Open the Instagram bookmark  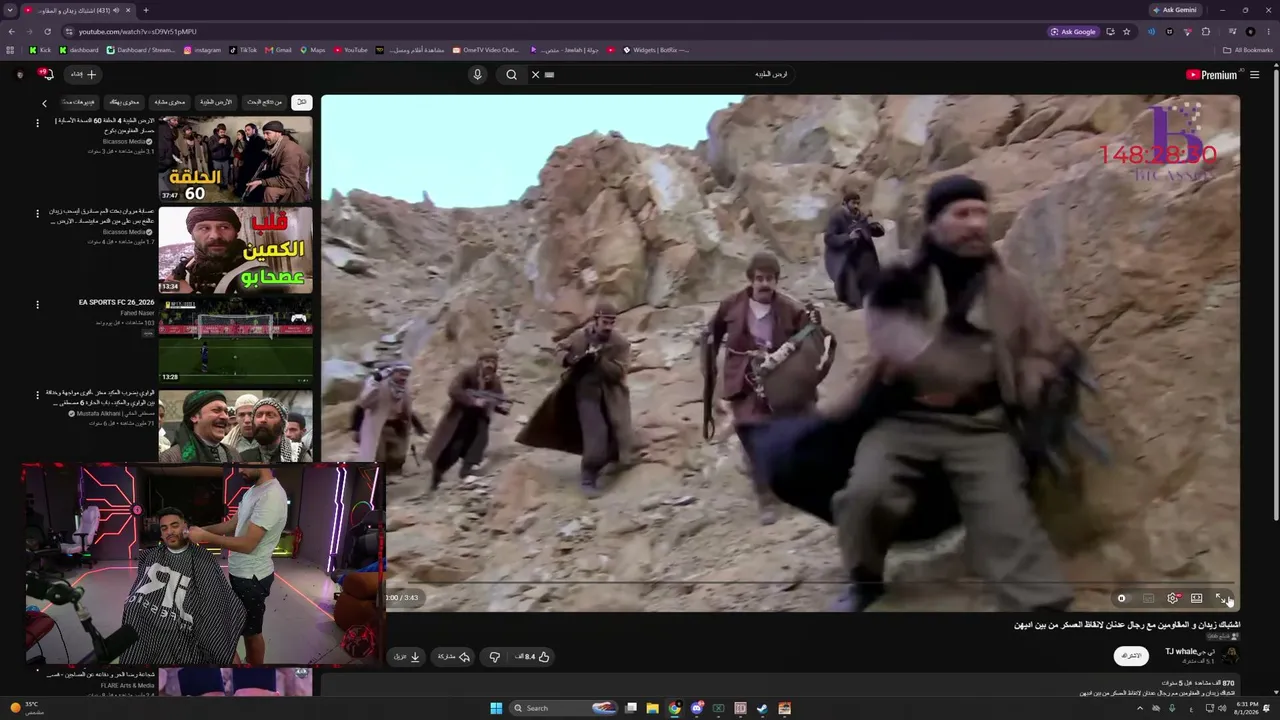(x=202, y=50)
